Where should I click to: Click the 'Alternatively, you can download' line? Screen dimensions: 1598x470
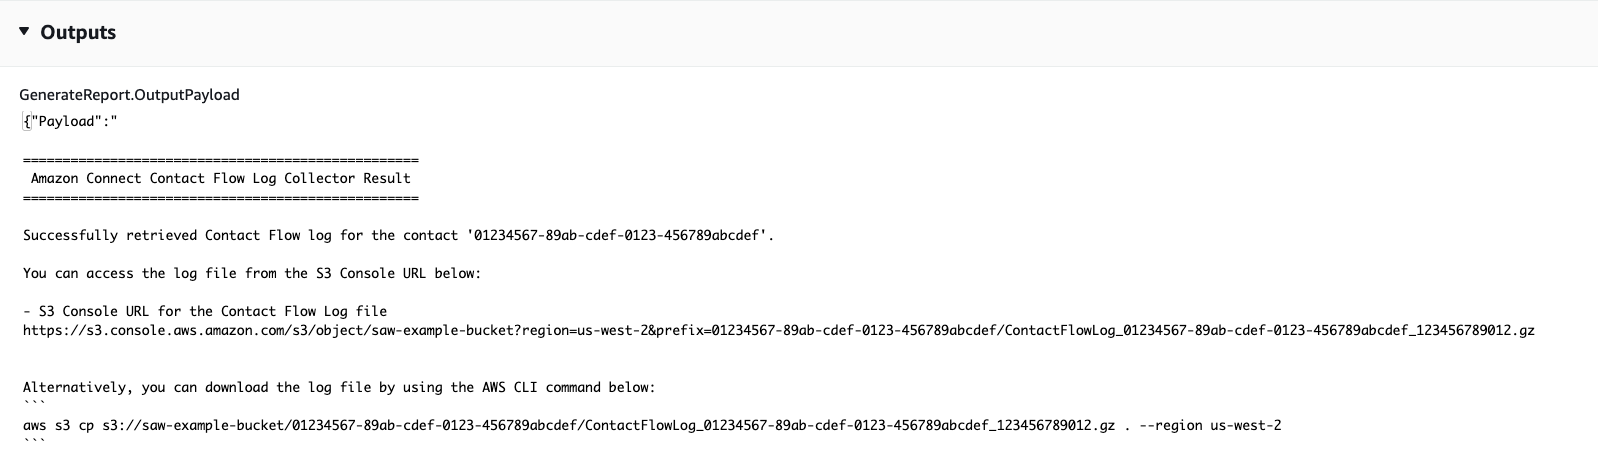[339, 388]
